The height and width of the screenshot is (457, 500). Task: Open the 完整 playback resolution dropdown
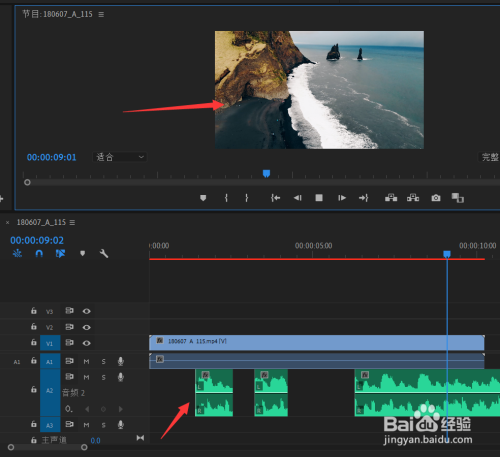[x=489, y=157]
